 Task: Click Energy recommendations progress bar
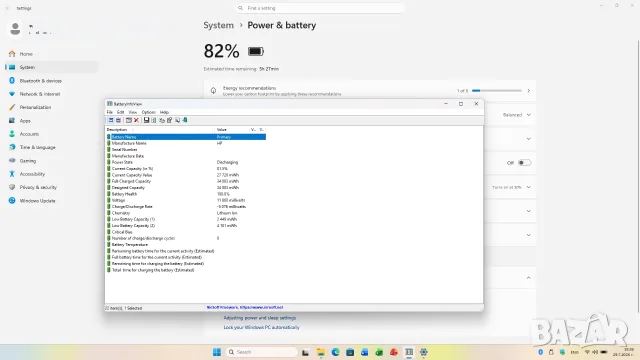click(497, 91)
